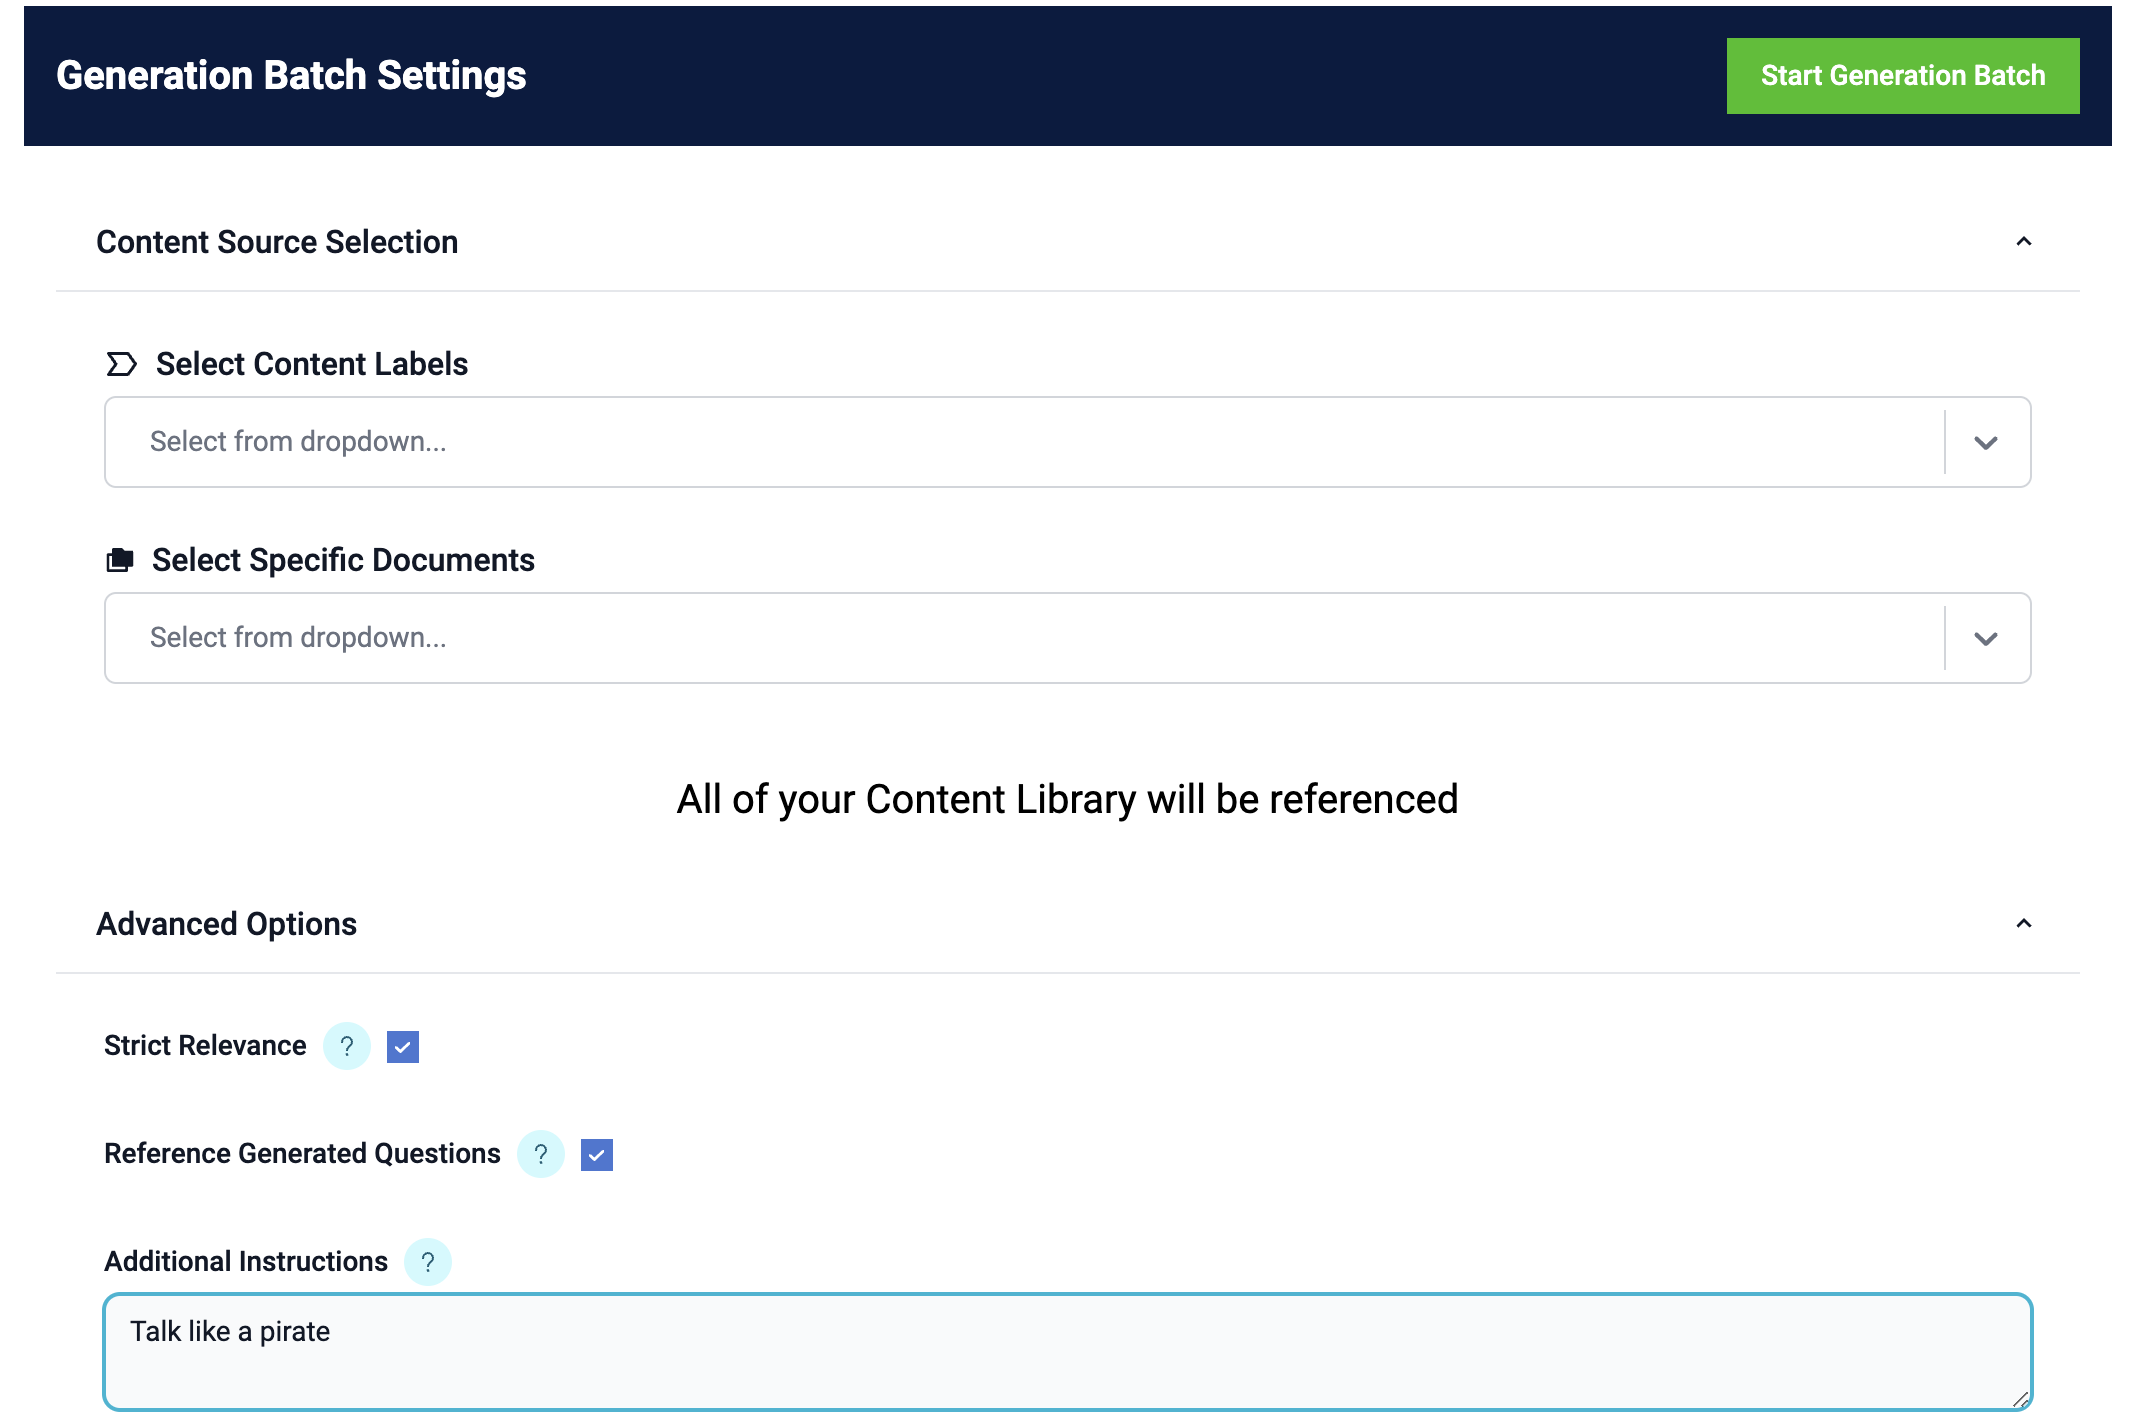Click the label tag icon beside Select Content Labels
Viewport: 2142px width, 1420px height.
pyautogui.click(x=121, y=364)
